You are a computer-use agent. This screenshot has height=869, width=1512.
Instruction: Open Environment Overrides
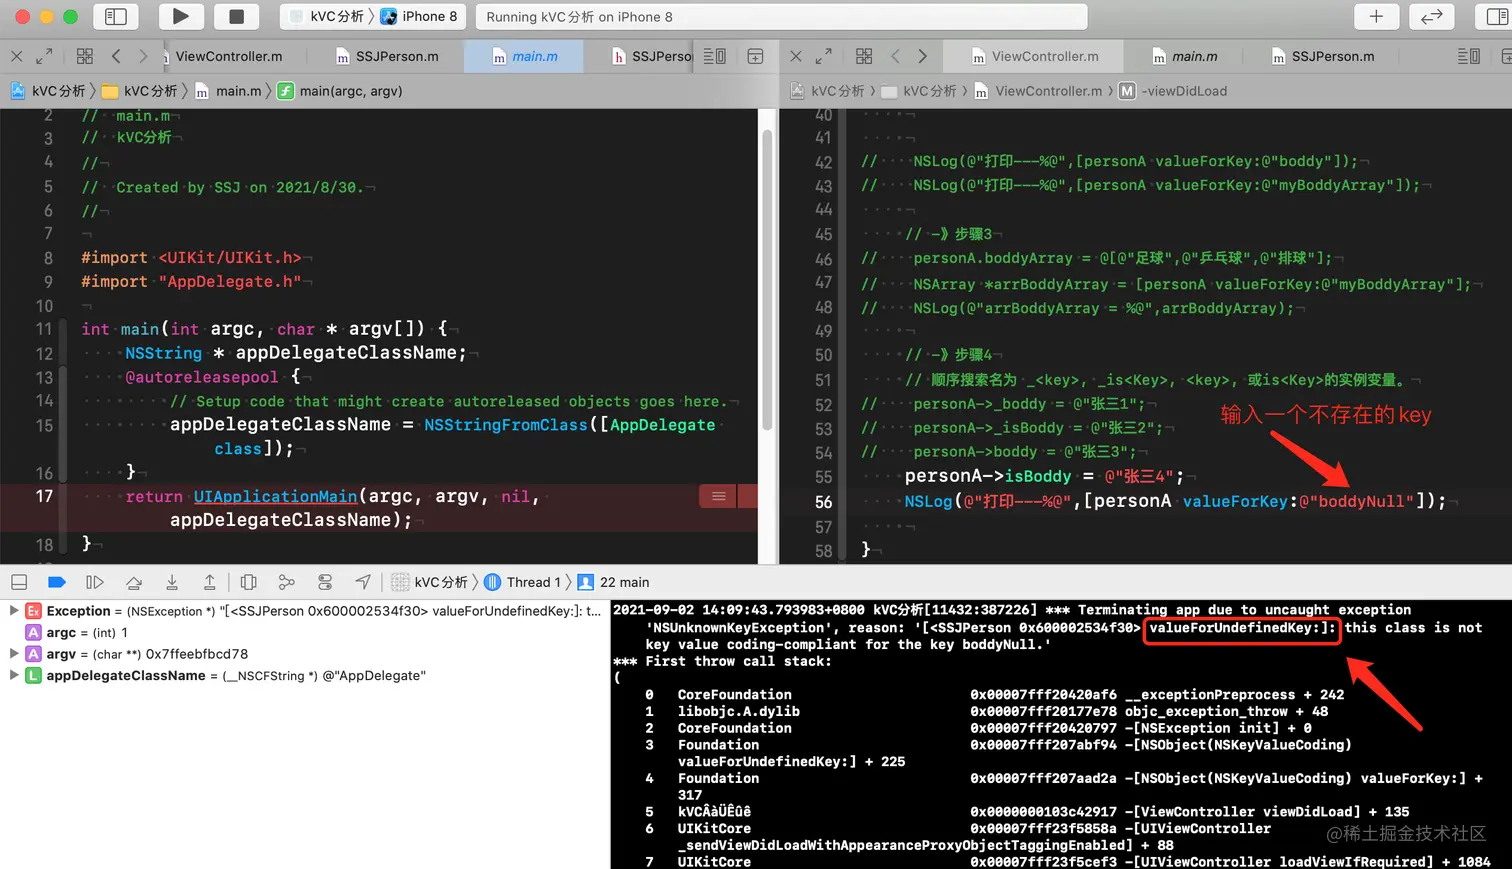coord(325,582)
